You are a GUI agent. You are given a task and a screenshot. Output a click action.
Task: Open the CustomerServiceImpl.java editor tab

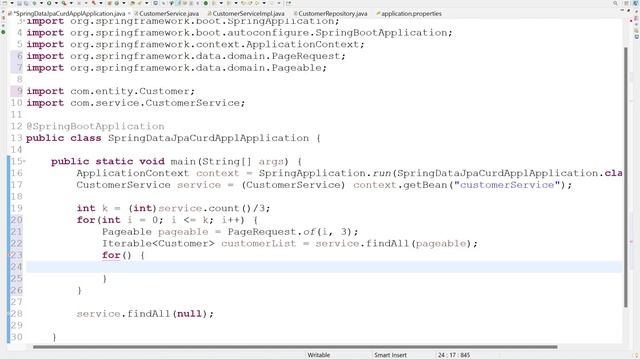point(248,13)
